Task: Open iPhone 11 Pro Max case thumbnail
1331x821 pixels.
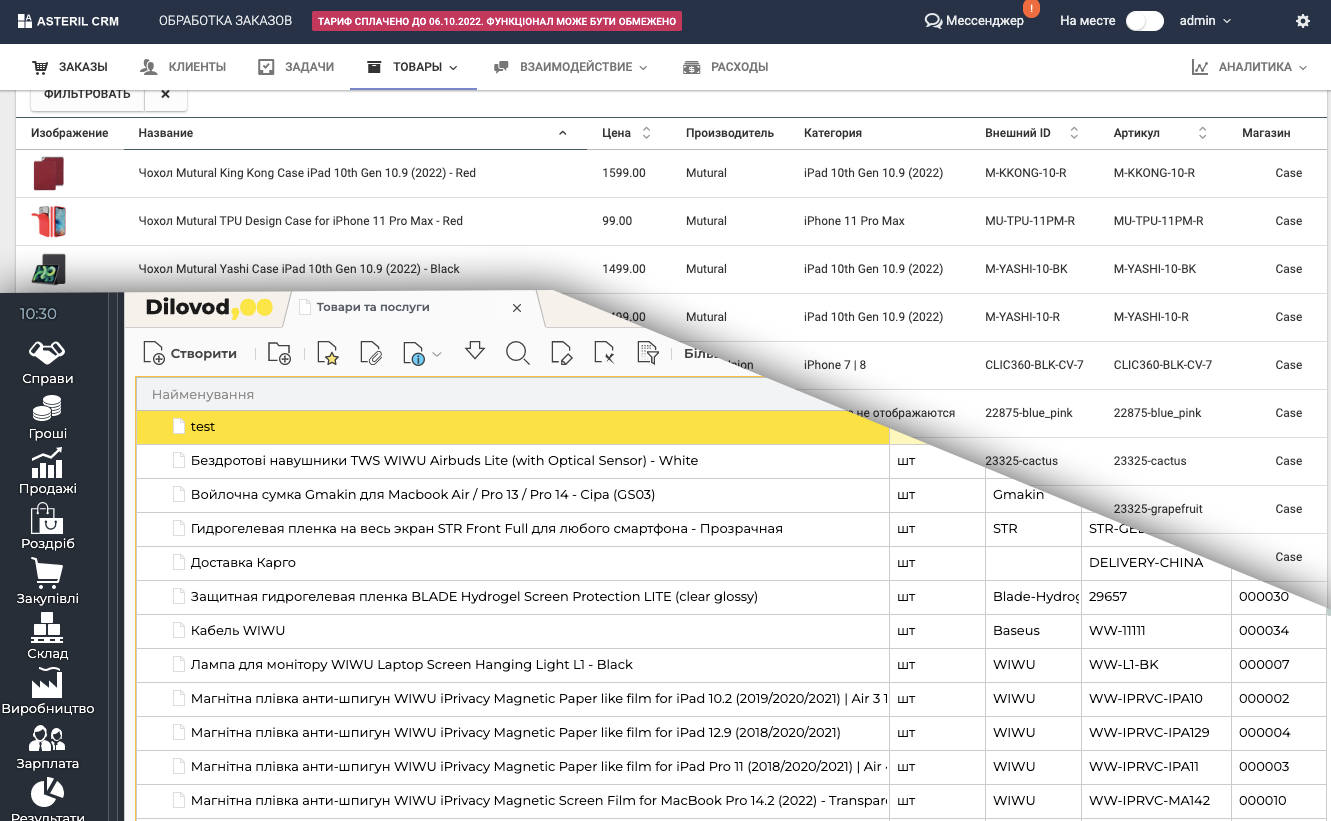Action: click(48, 221)
